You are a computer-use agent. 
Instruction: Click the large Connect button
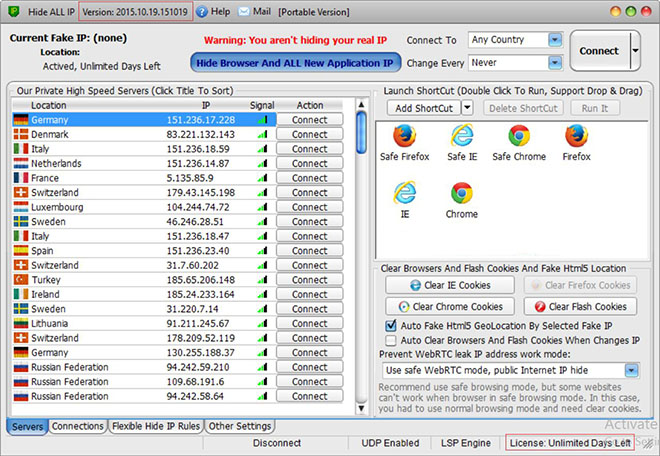599,51
